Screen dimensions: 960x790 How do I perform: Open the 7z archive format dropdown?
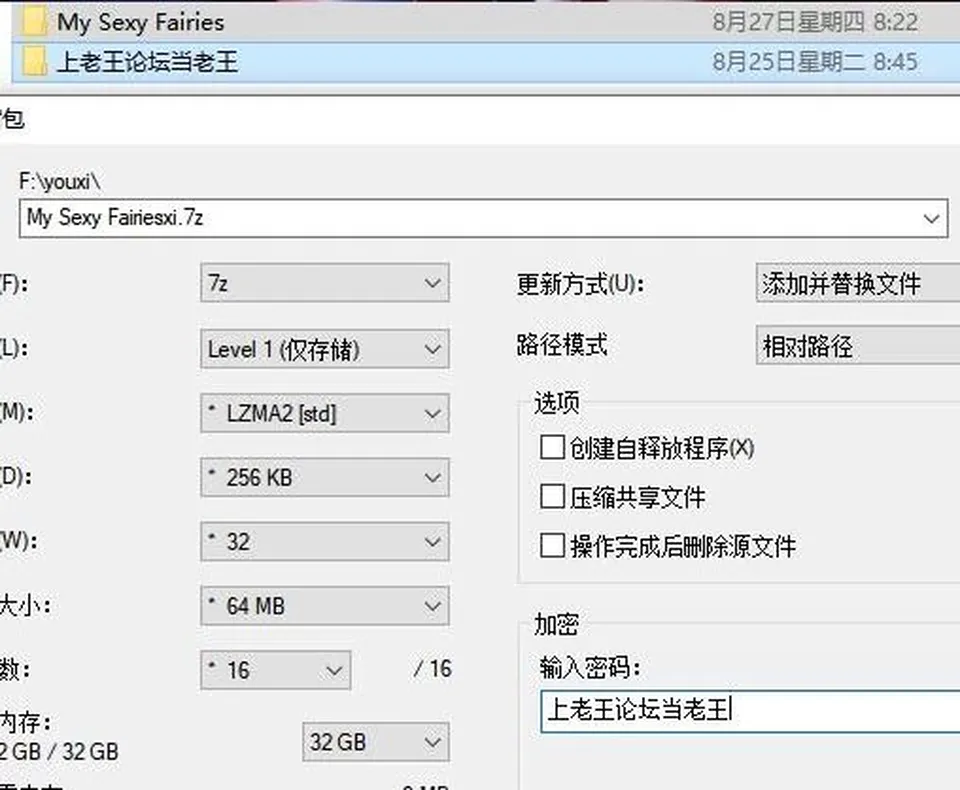[325, 283]
